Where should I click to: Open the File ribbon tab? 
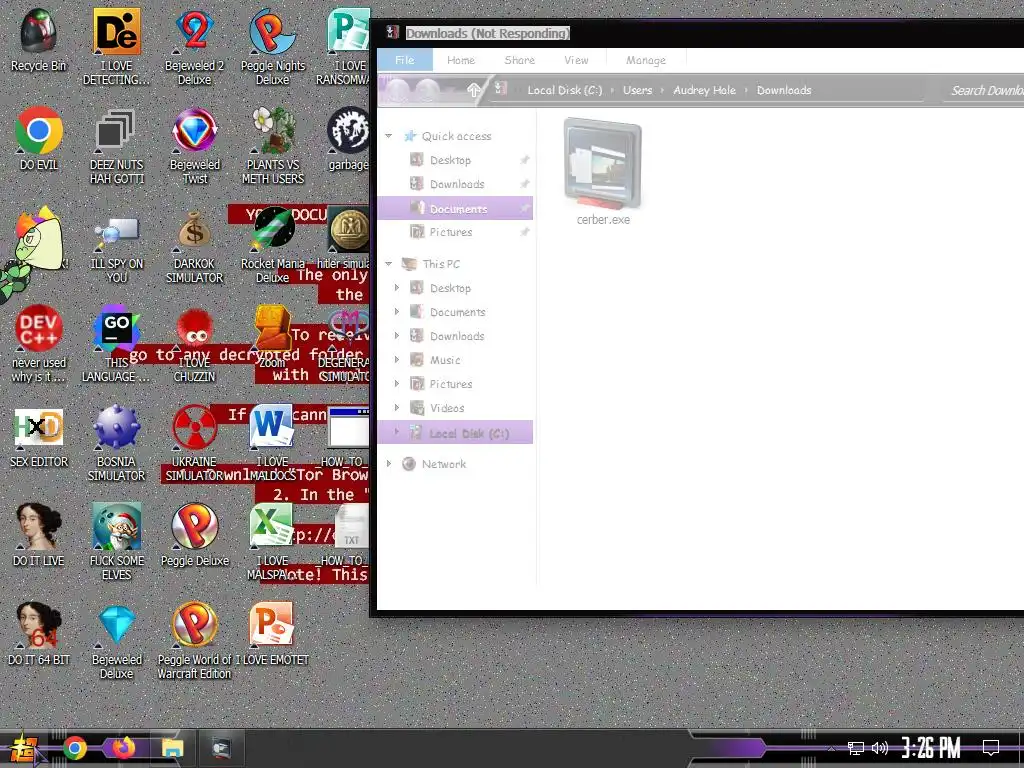coord(405,59)
